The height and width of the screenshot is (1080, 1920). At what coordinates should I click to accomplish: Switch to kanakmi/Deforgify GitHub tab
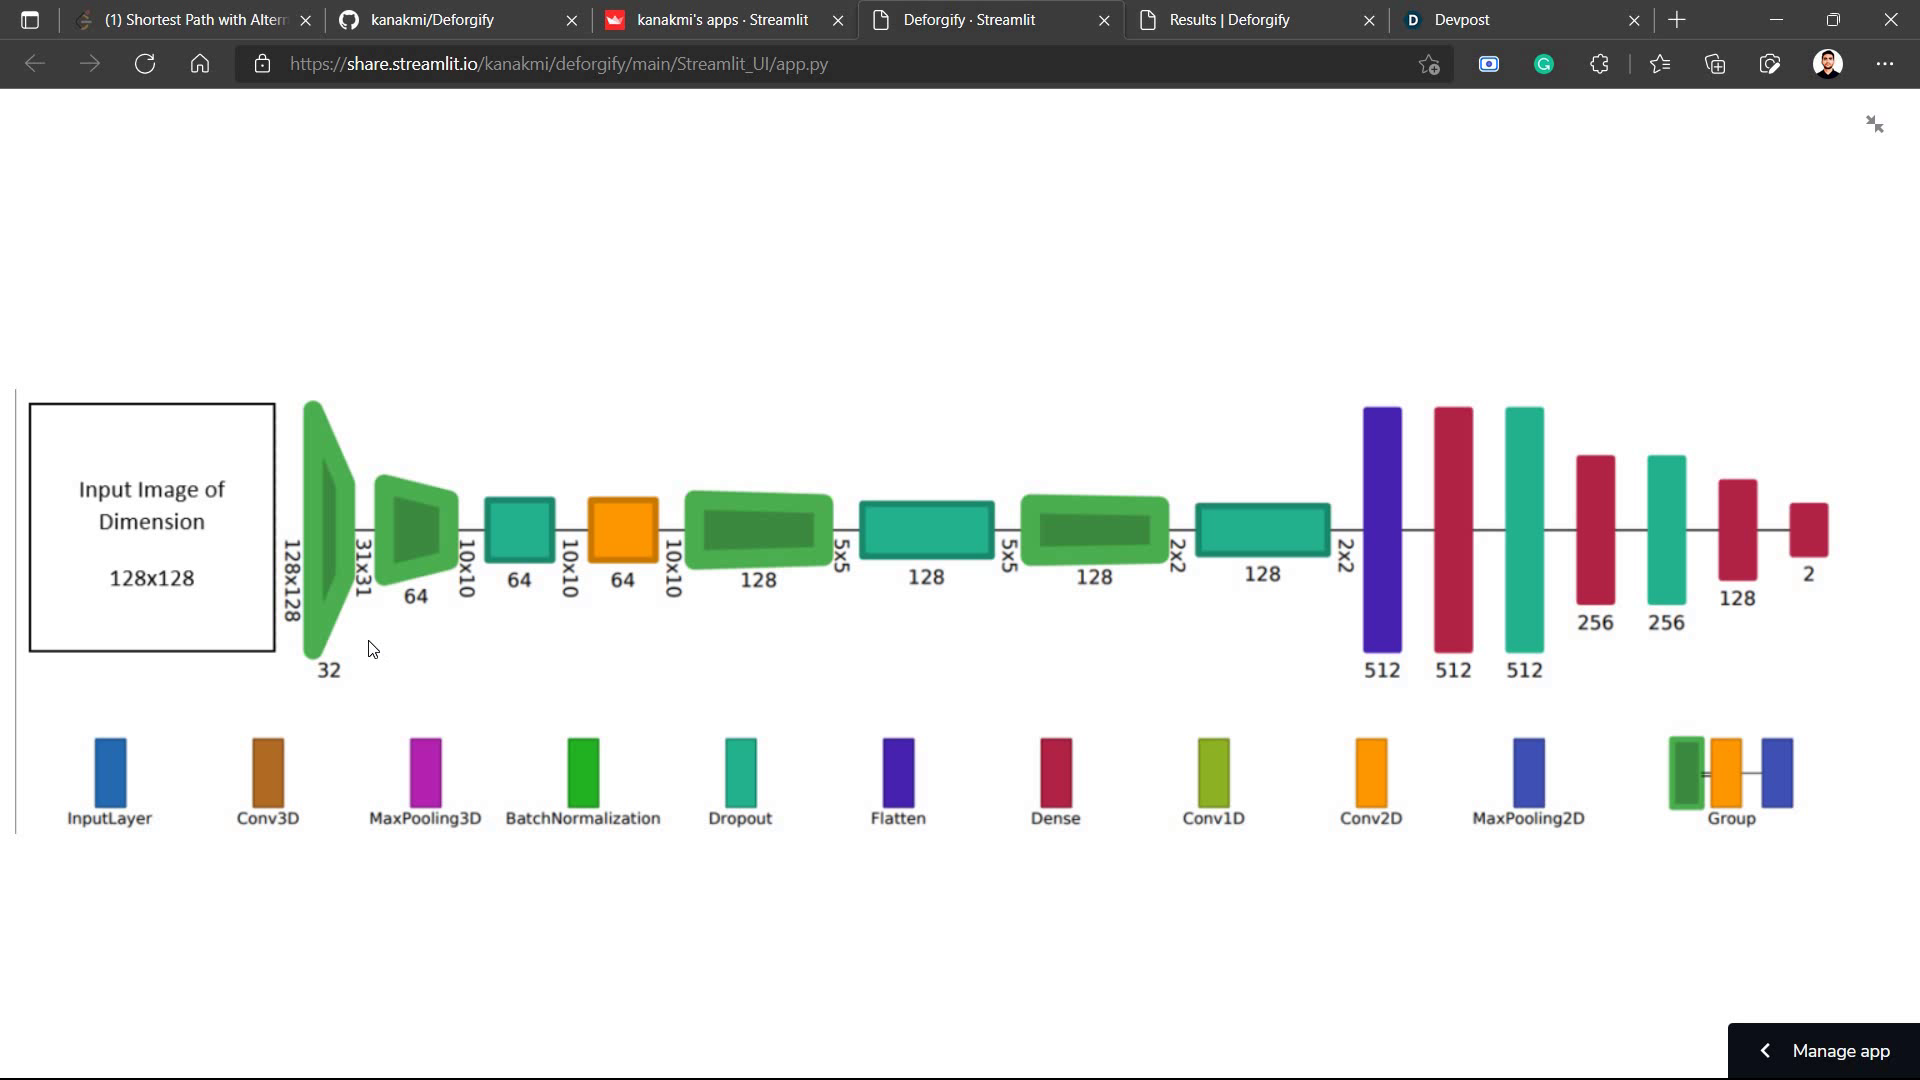[448, 20]
